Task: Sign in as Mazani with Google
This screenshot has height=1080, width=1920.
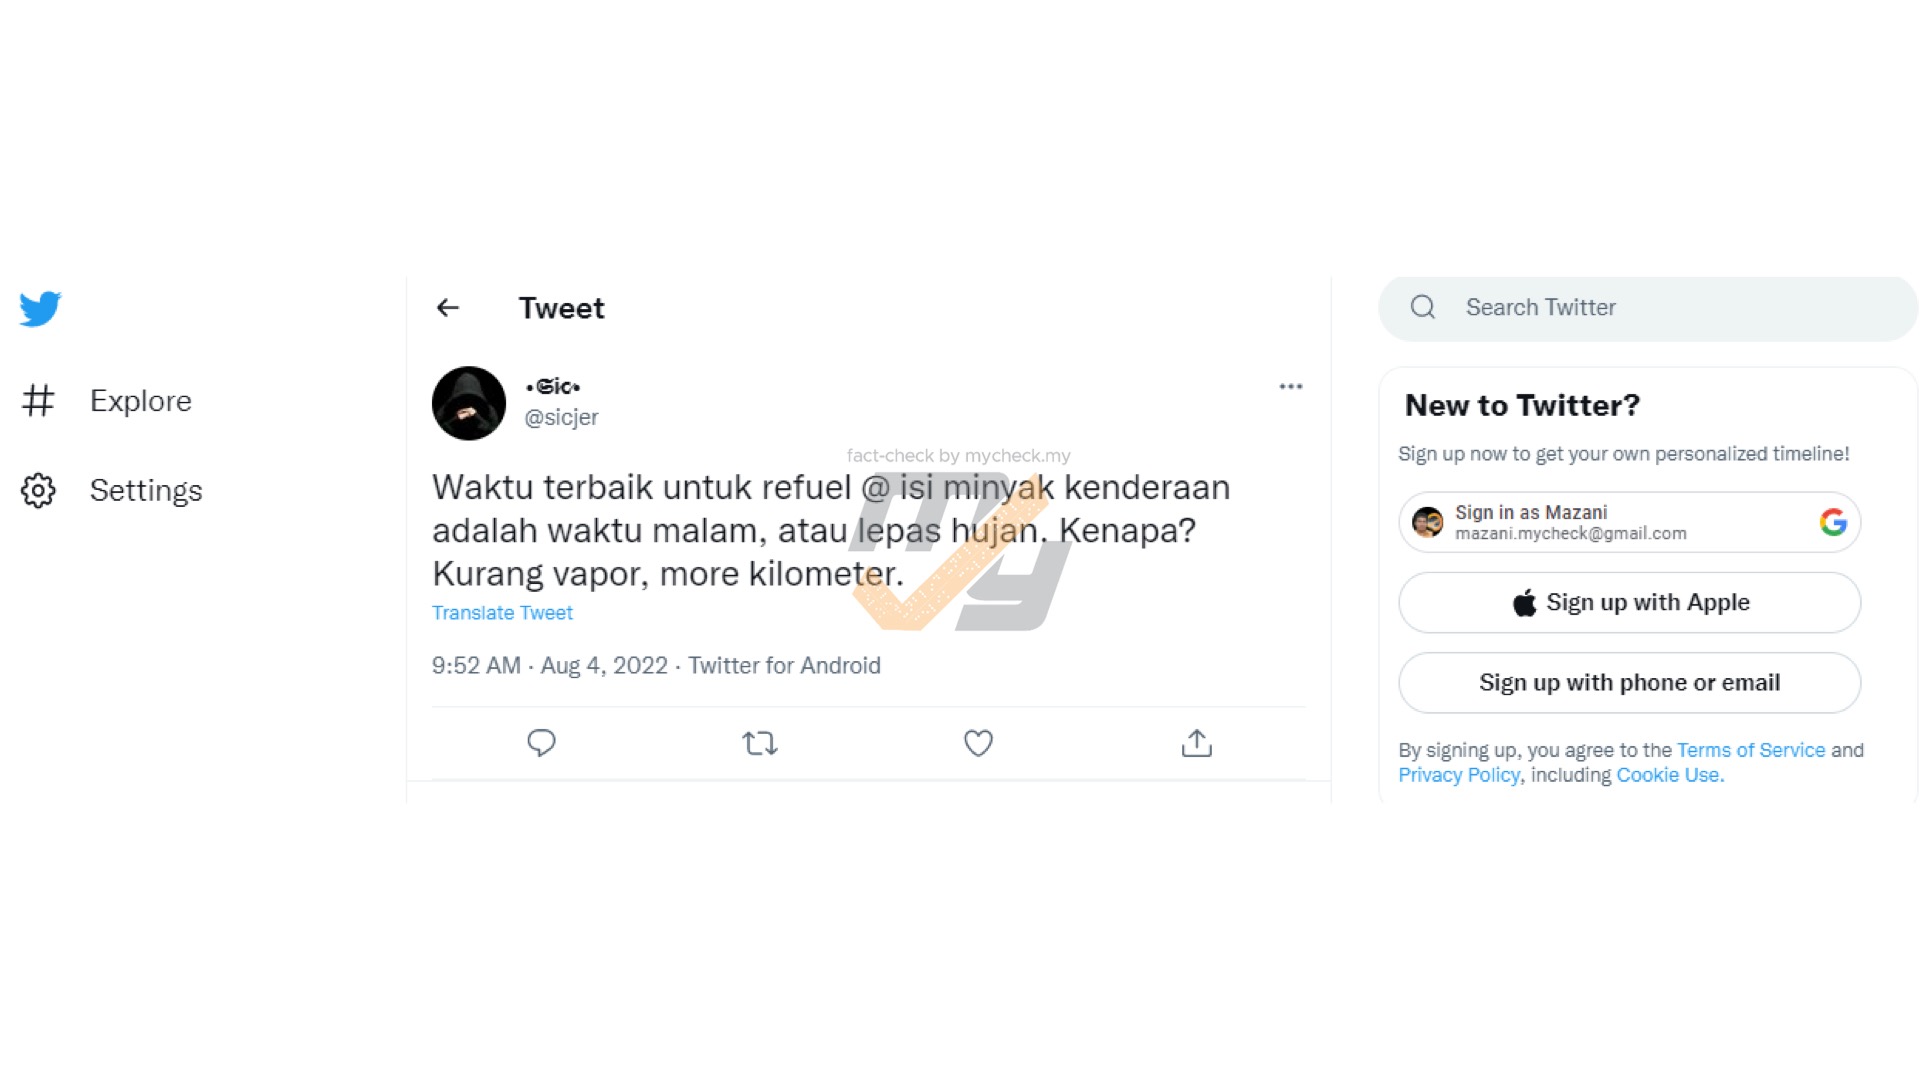Action: [1629, 522]
